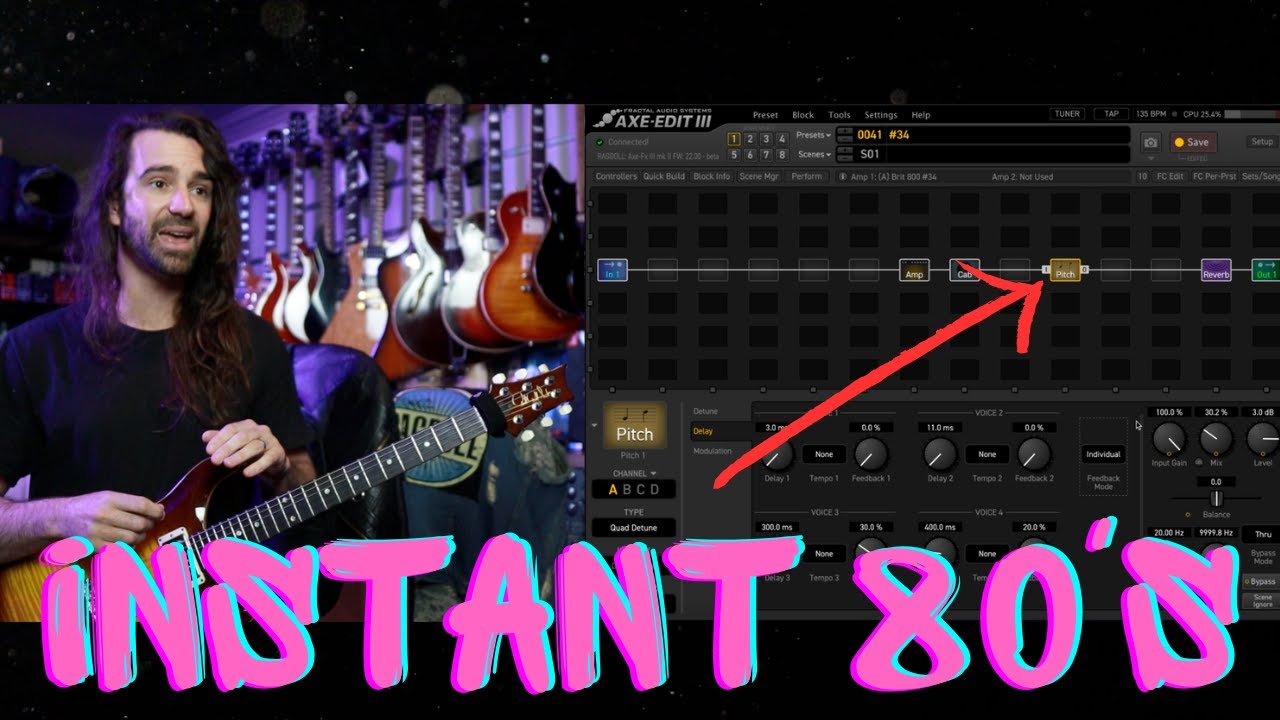The image size is (1280, 720).
Task: Open Tempo 2 dropdown set to None
Action: 987,454
